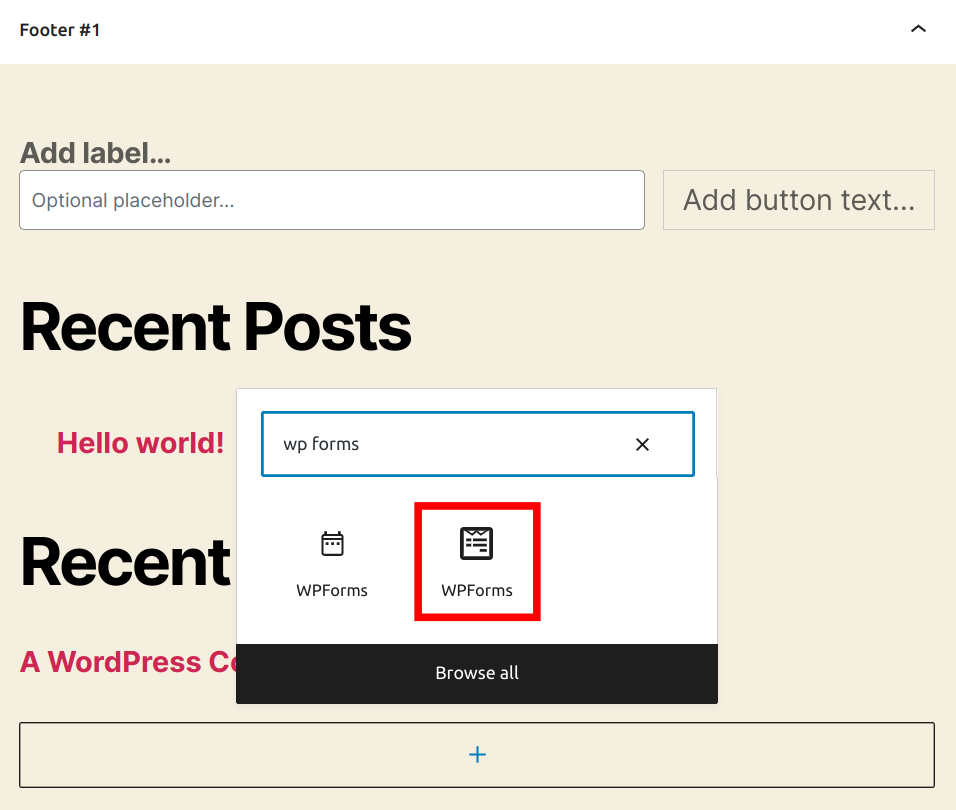Select the WPForms block with form icon
Viewport: 956px width, 810px height.
477,562
